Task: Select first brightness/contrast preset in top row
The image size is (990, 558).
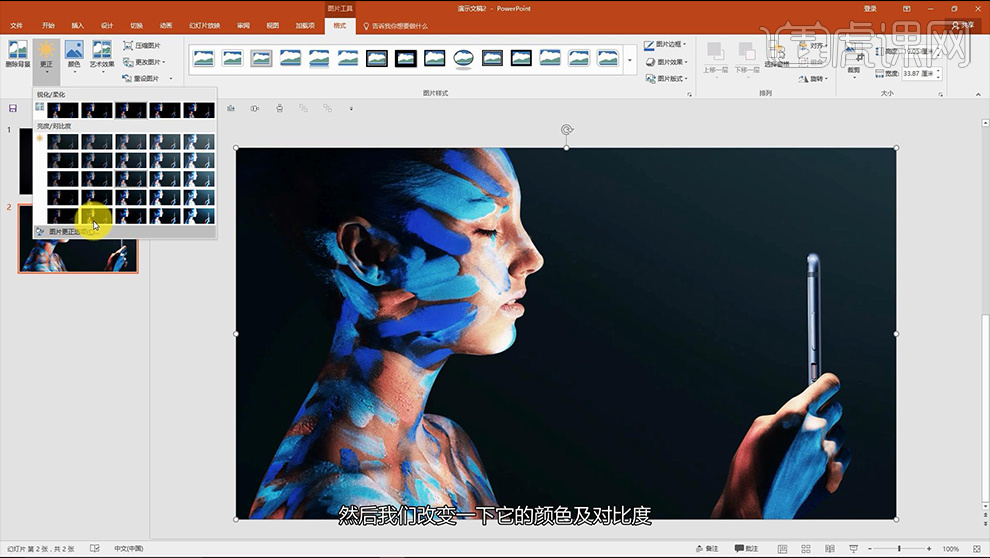Action: (63, 141)
